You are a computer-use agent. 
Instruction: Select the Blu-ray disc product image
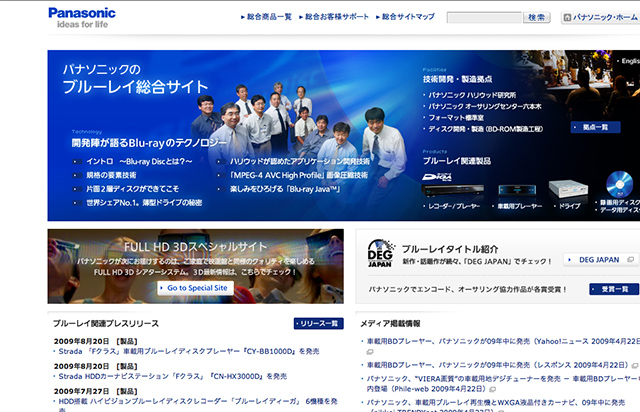coord(619,184)
